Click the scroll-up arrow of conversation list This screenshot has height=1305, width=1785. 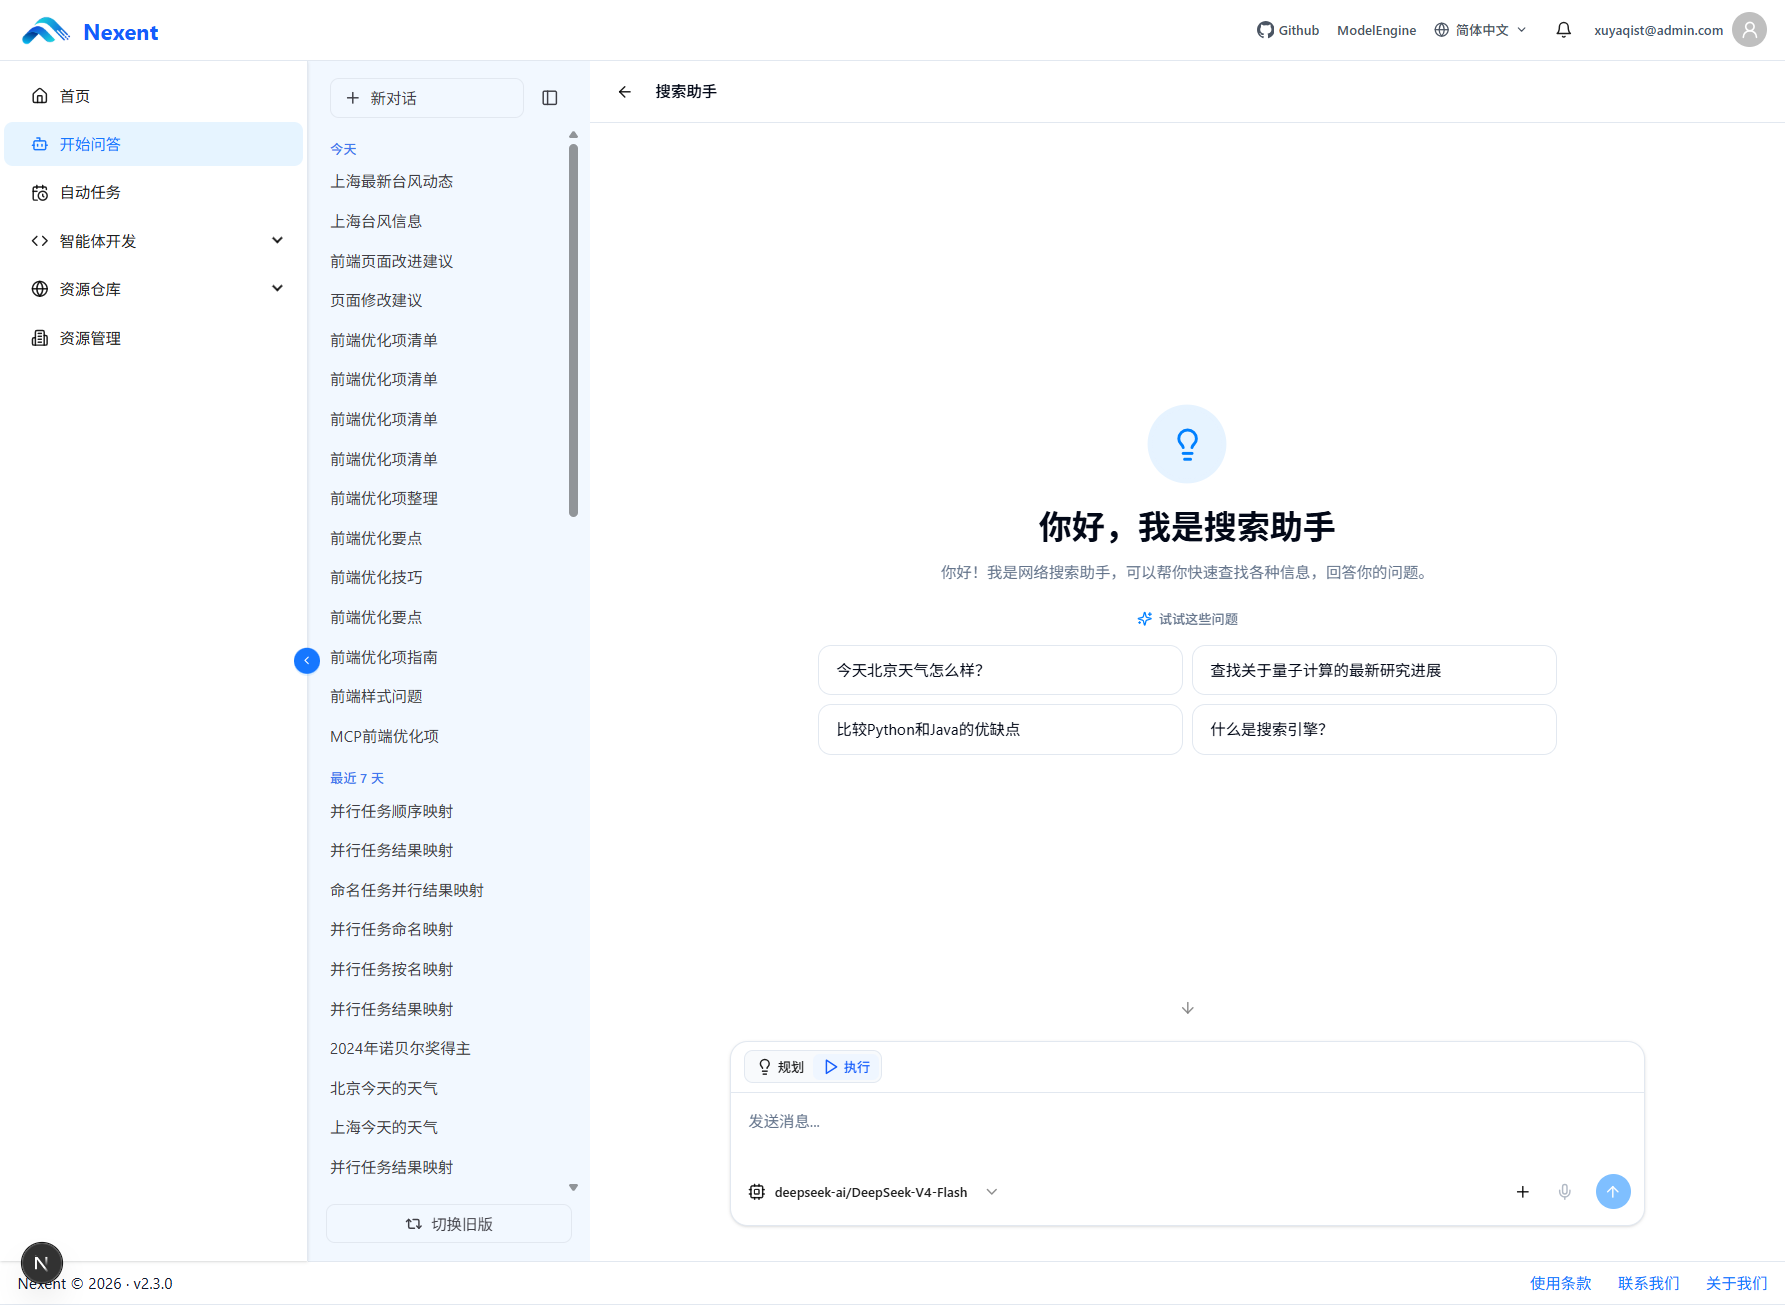pyautogui.click(x=574, y=134)
